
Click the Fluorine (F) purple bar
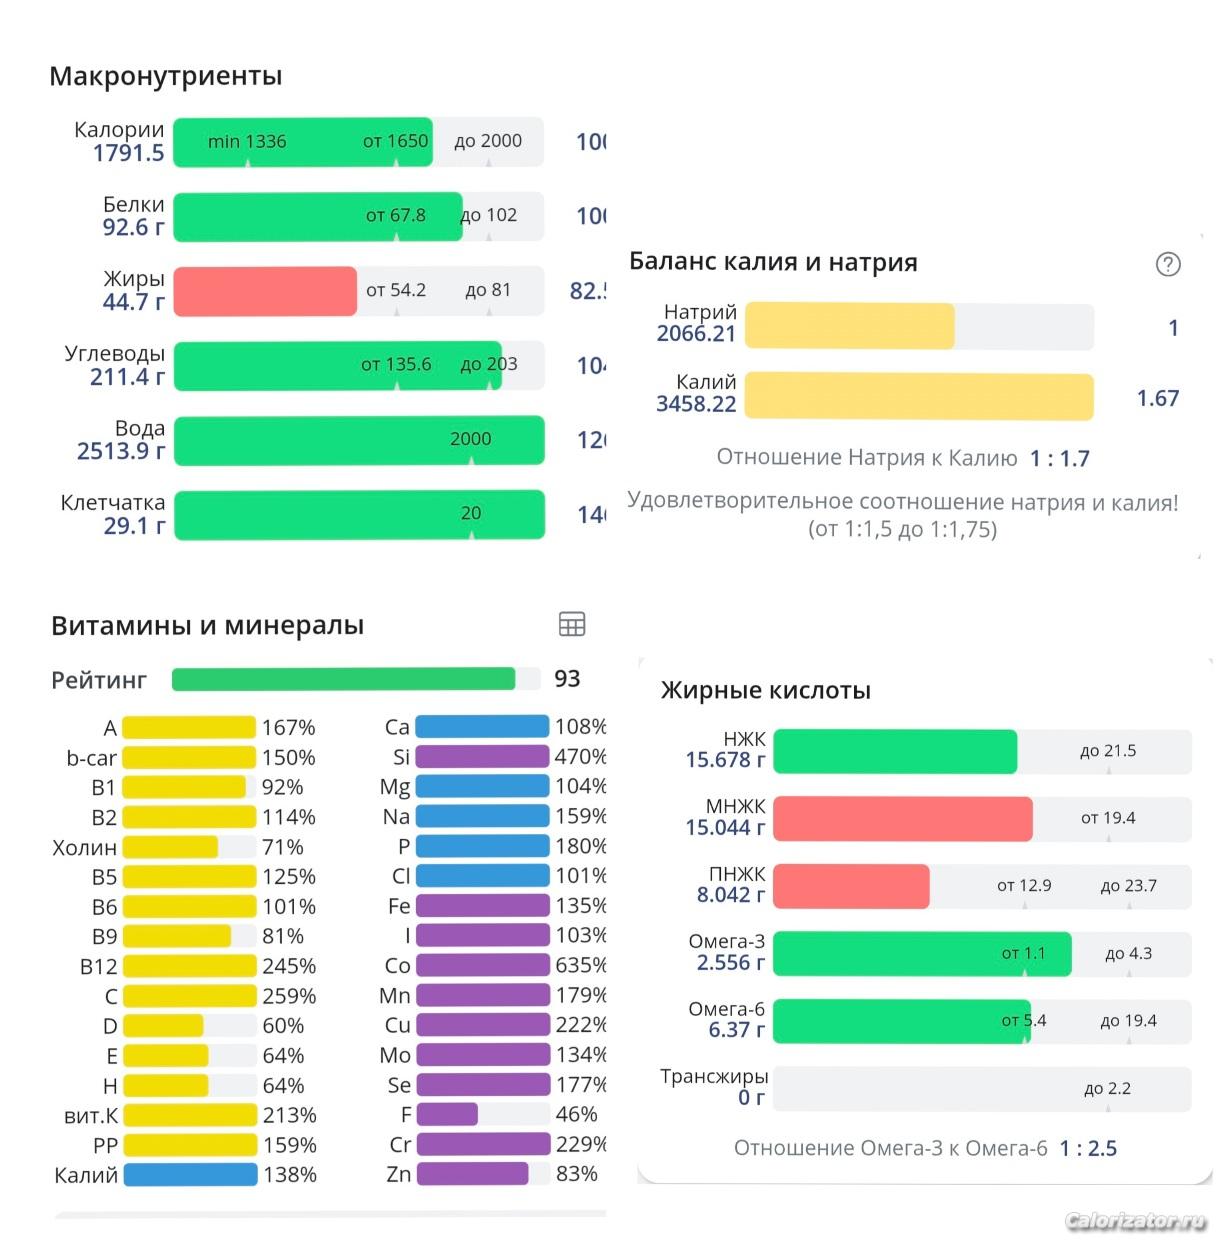coord(447,1114)
